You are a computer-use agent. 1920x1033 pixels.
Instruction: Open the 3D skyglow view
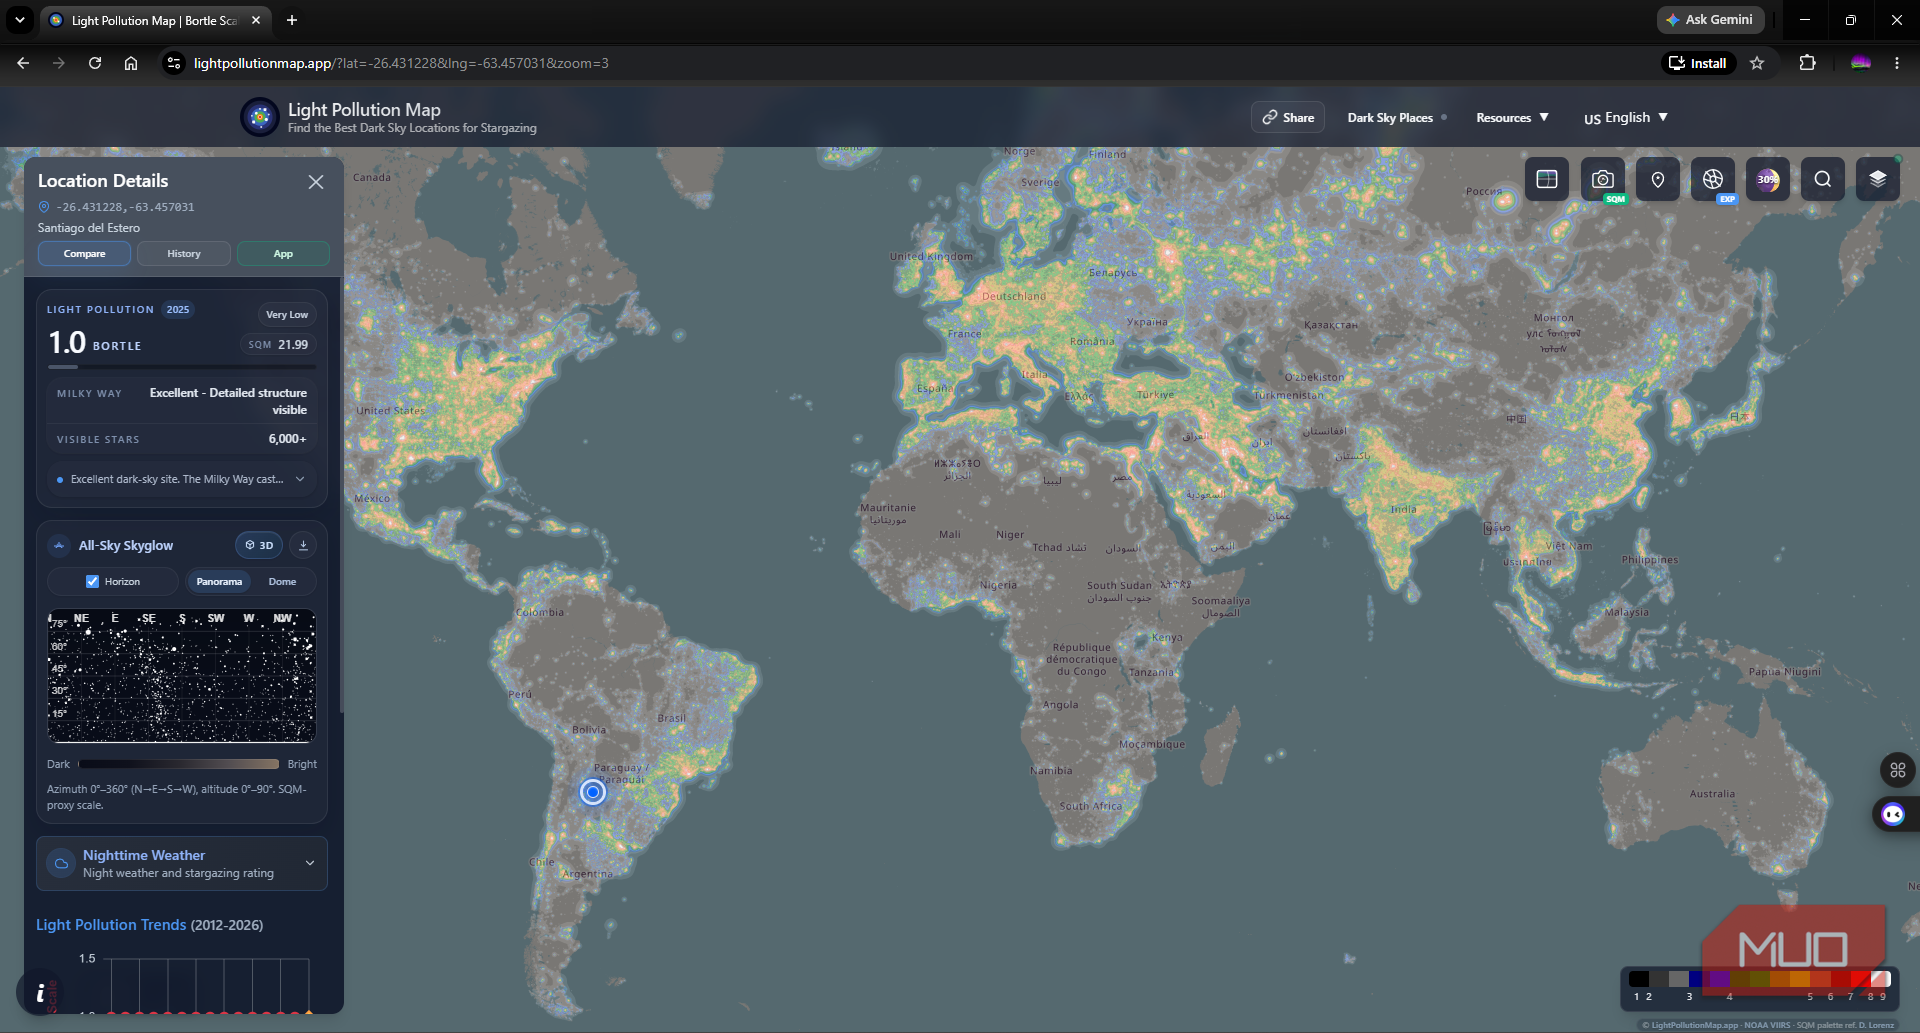(x=259, y=545)
